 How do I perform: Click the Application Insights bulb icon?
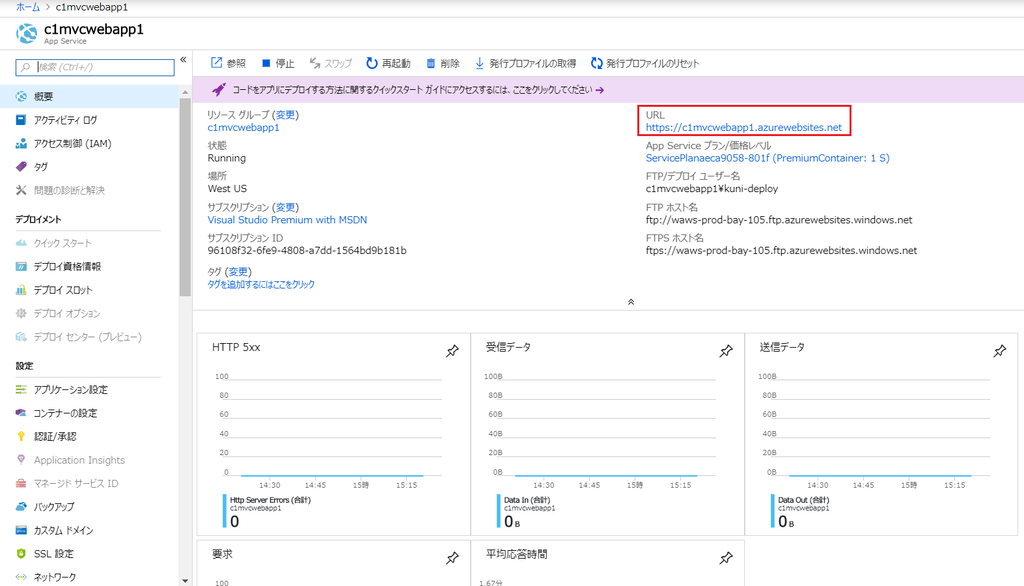tap(21, 460)
